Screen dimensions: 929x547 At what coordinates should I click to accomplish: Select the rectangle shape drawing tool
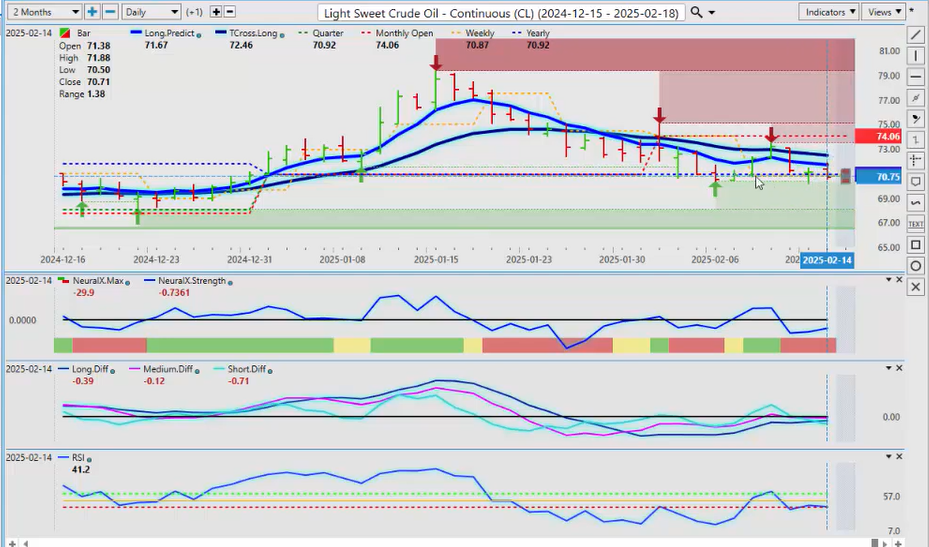[x=916, y=245]
